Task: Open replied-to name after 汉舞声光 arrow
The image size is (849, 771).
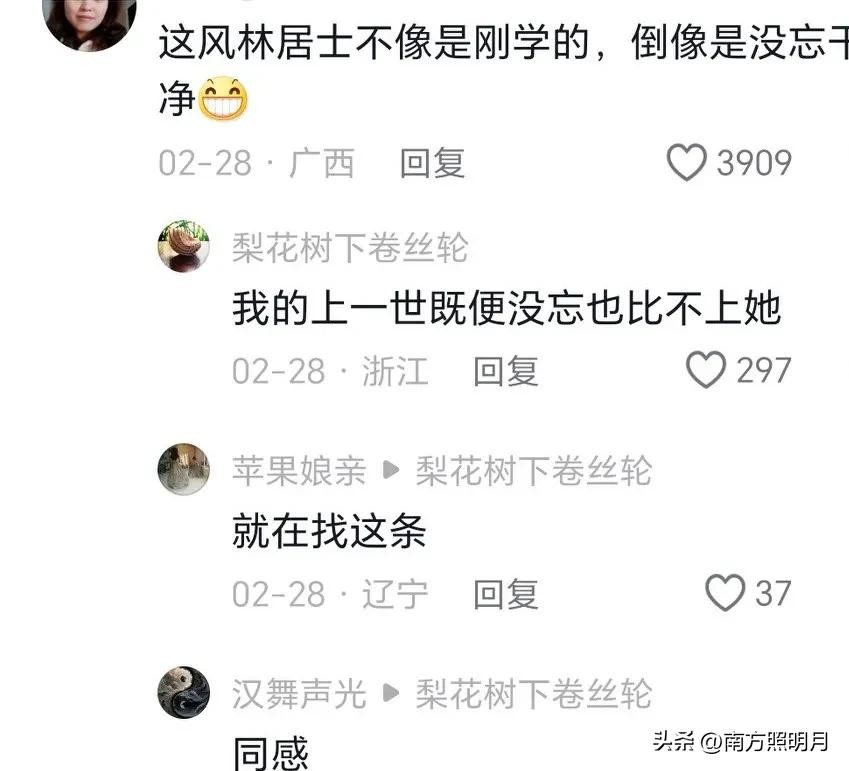Action: click(533, 694)
